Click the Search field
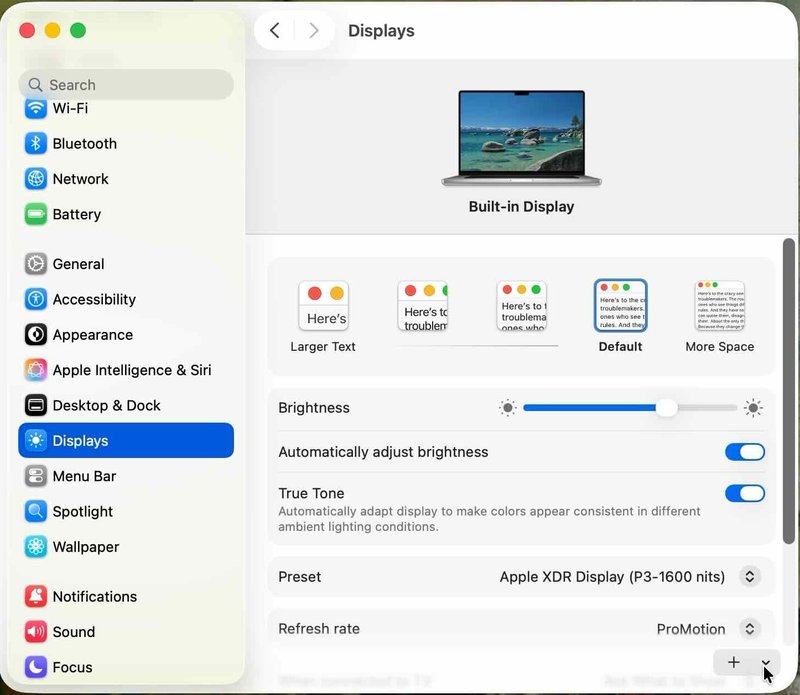 pos(126,85)
